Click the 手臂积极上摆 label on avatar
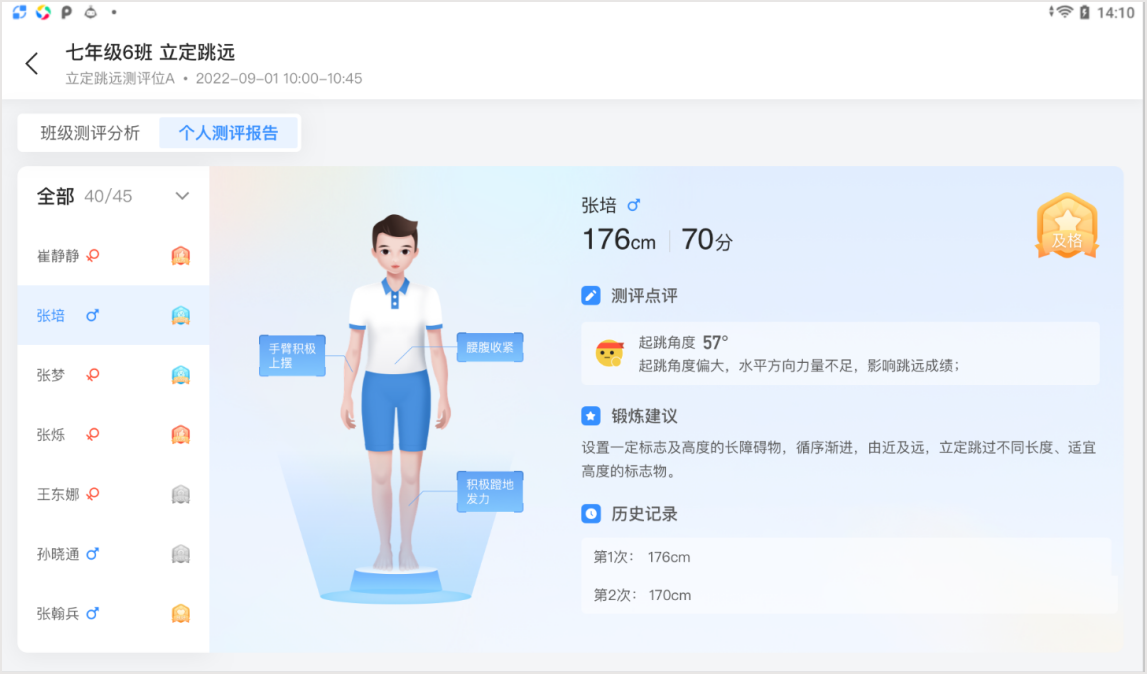The height and width of the screenshot is (674, 1147). tap(292, 356)
